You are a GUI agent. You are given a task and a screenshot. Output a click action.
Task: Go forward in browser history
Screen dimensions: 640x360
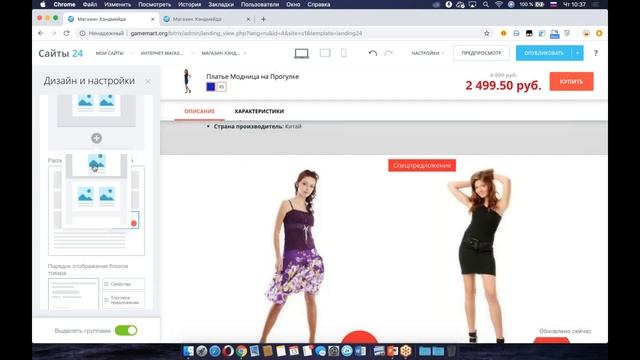tap(53, 33)
